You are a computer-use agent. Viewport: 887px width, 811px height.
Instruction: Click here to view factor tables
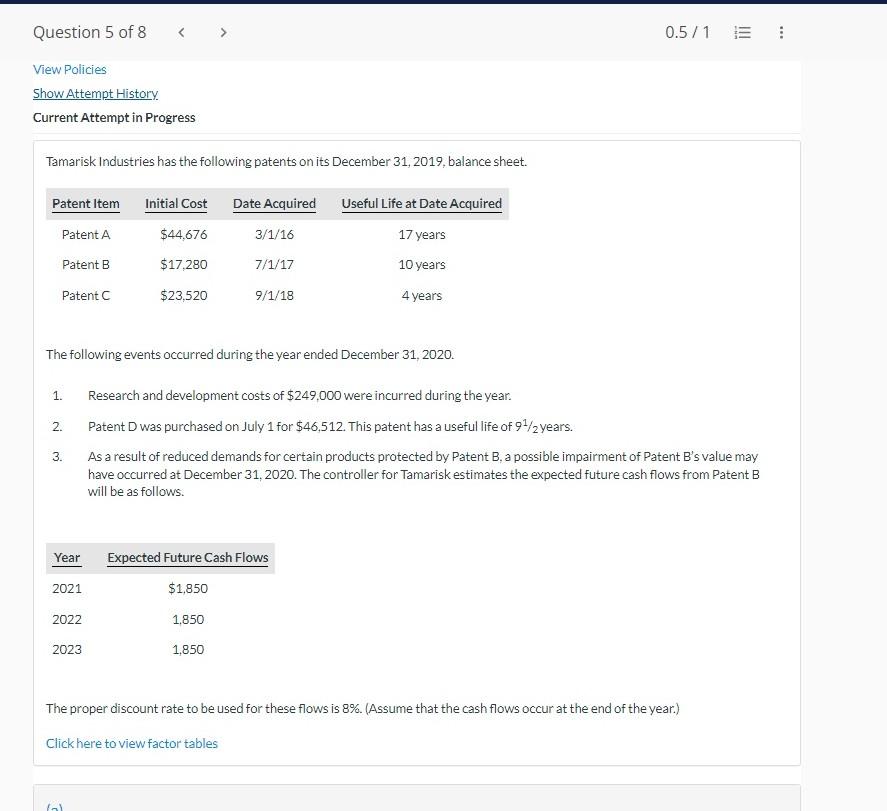(131, 743)
